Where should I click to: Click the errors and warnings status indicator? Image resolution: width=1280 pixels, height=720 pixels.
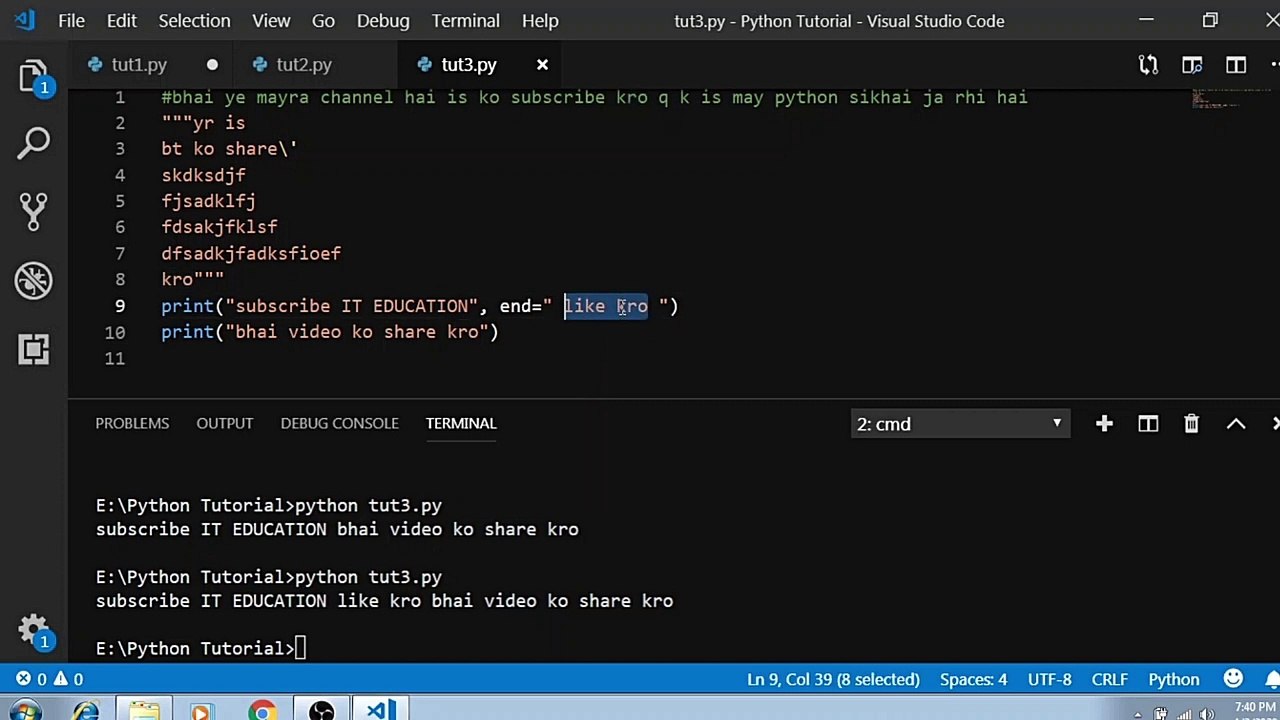(x=49, y=679)
